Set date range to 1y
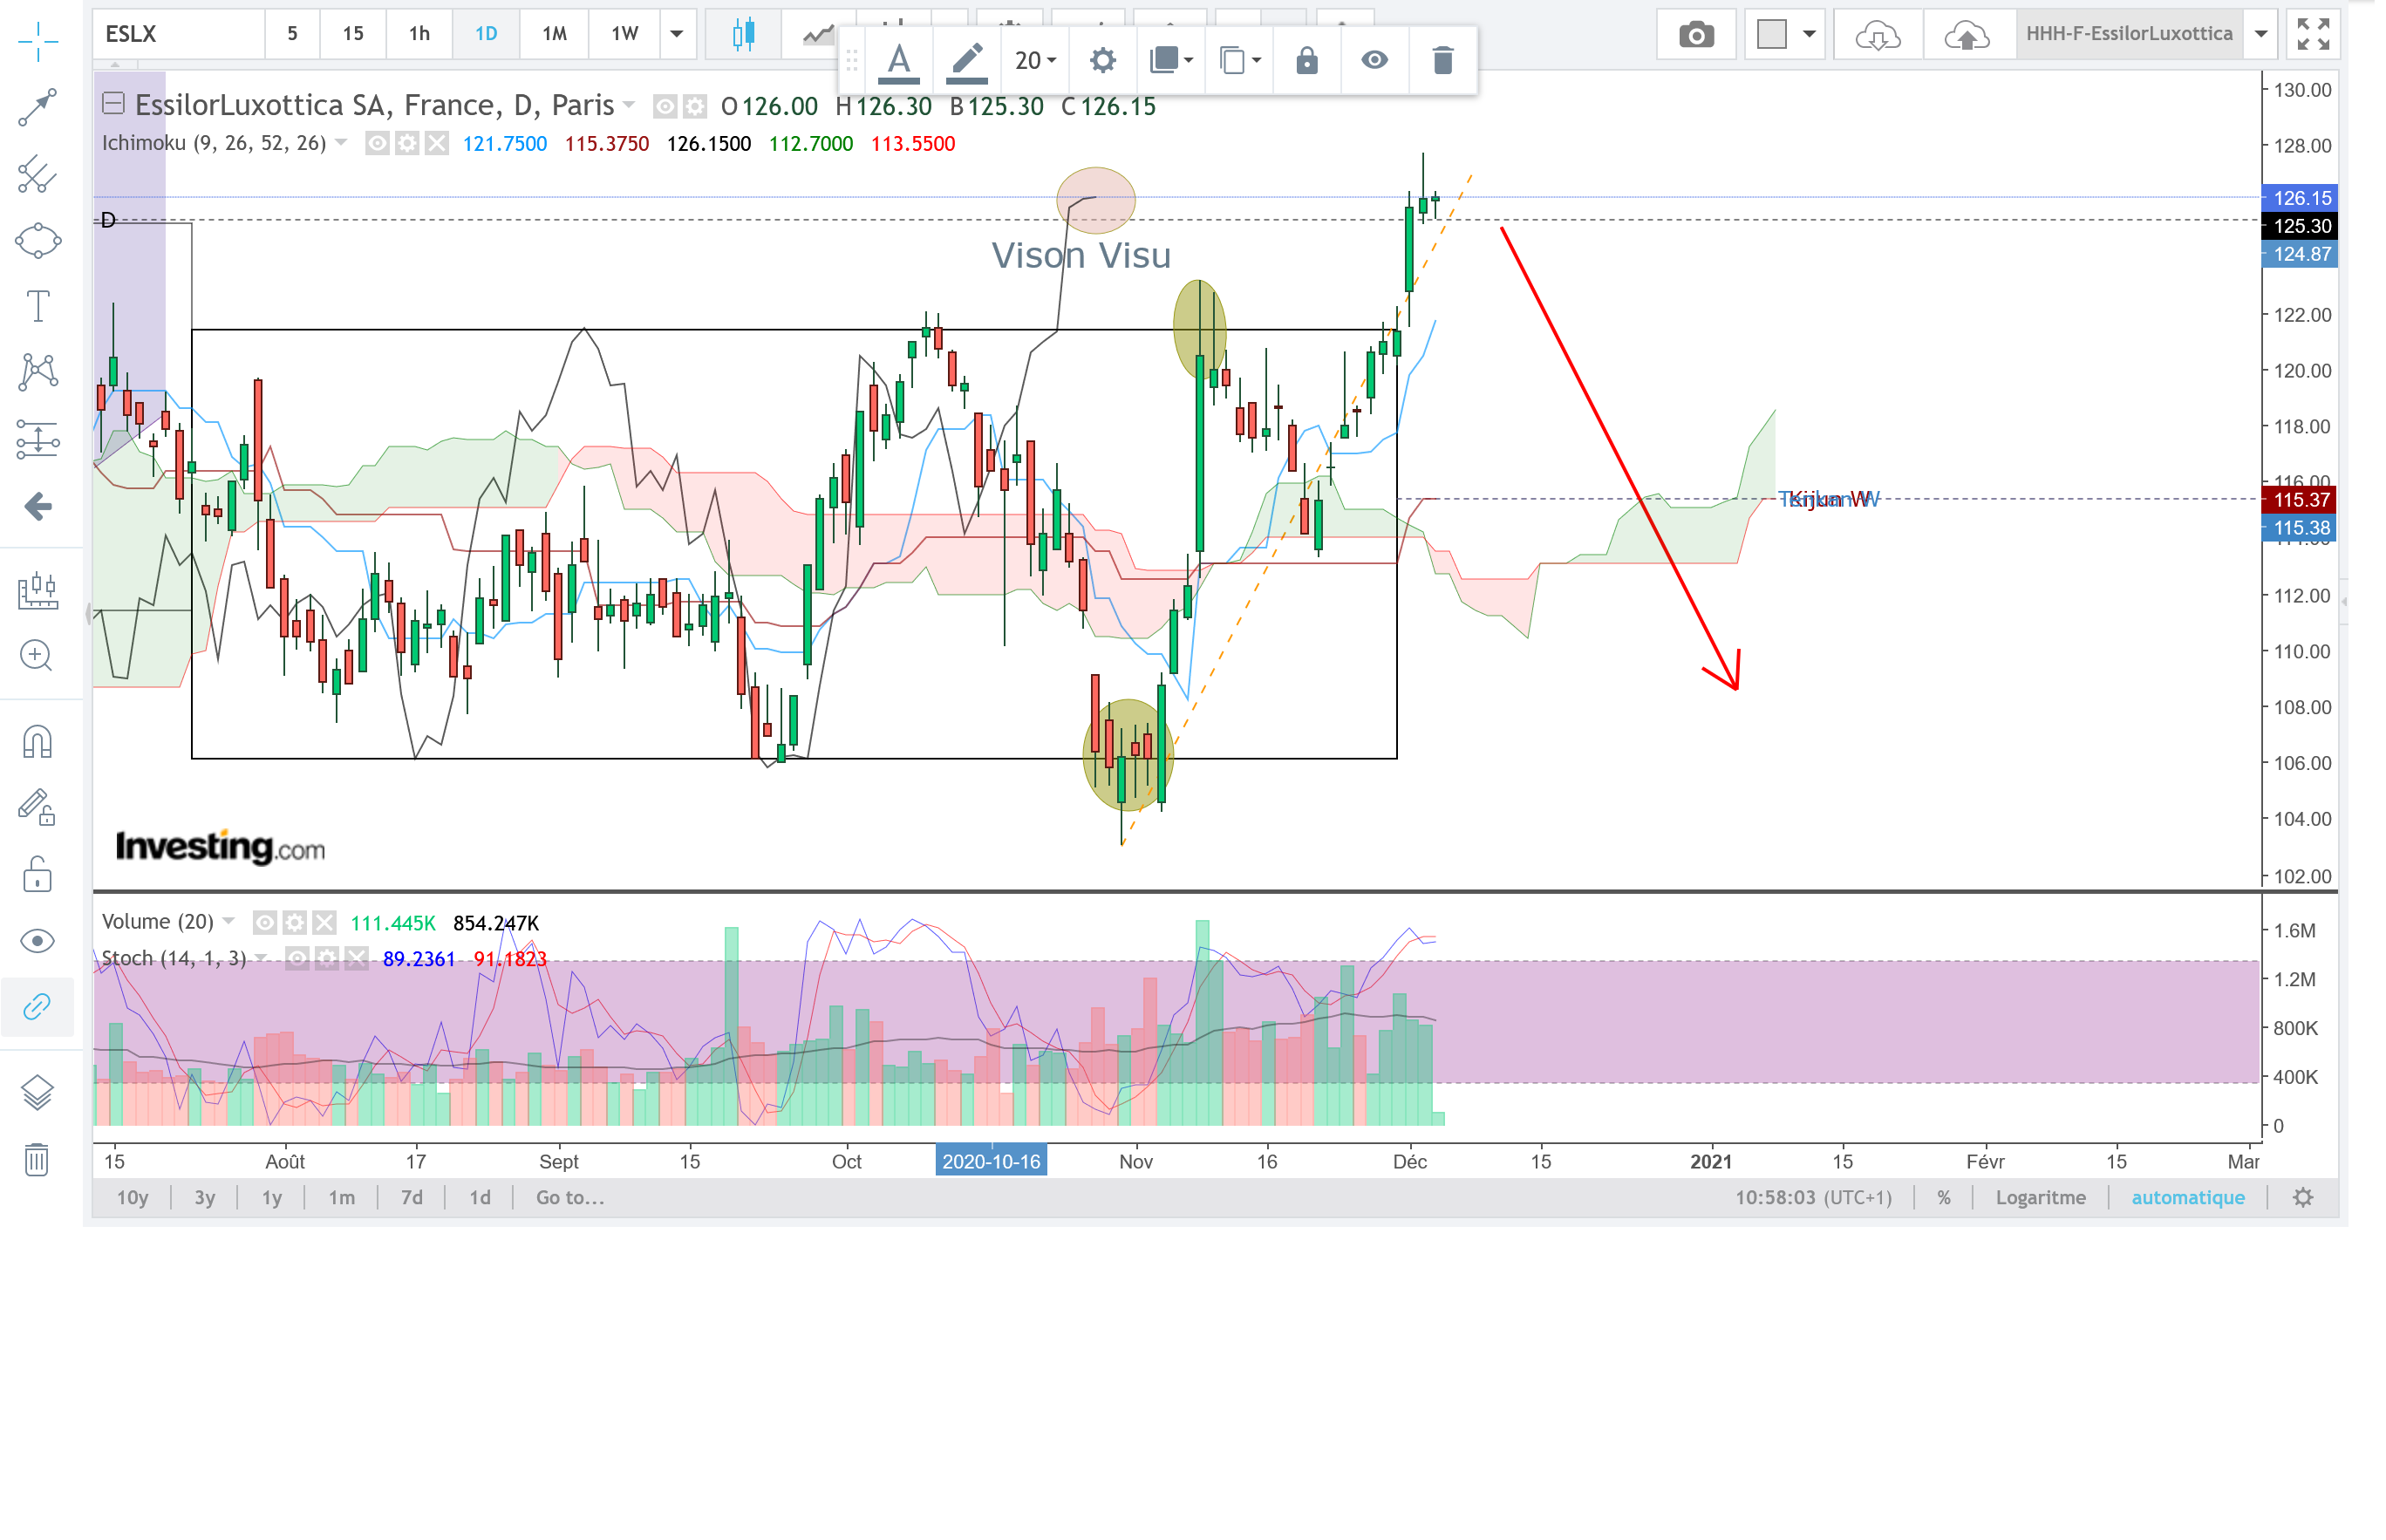The image size is (2386, 1540). pos(272,1197)
